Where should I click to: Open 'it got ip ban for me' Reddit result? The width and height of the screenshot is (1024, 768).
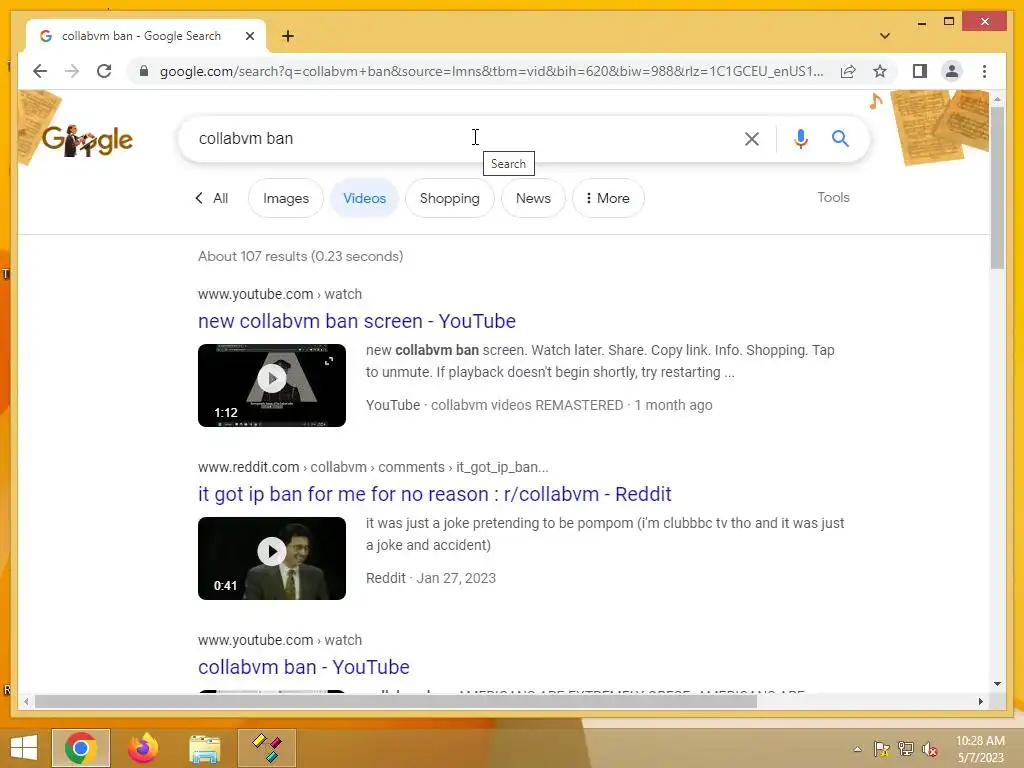point(434,494)
